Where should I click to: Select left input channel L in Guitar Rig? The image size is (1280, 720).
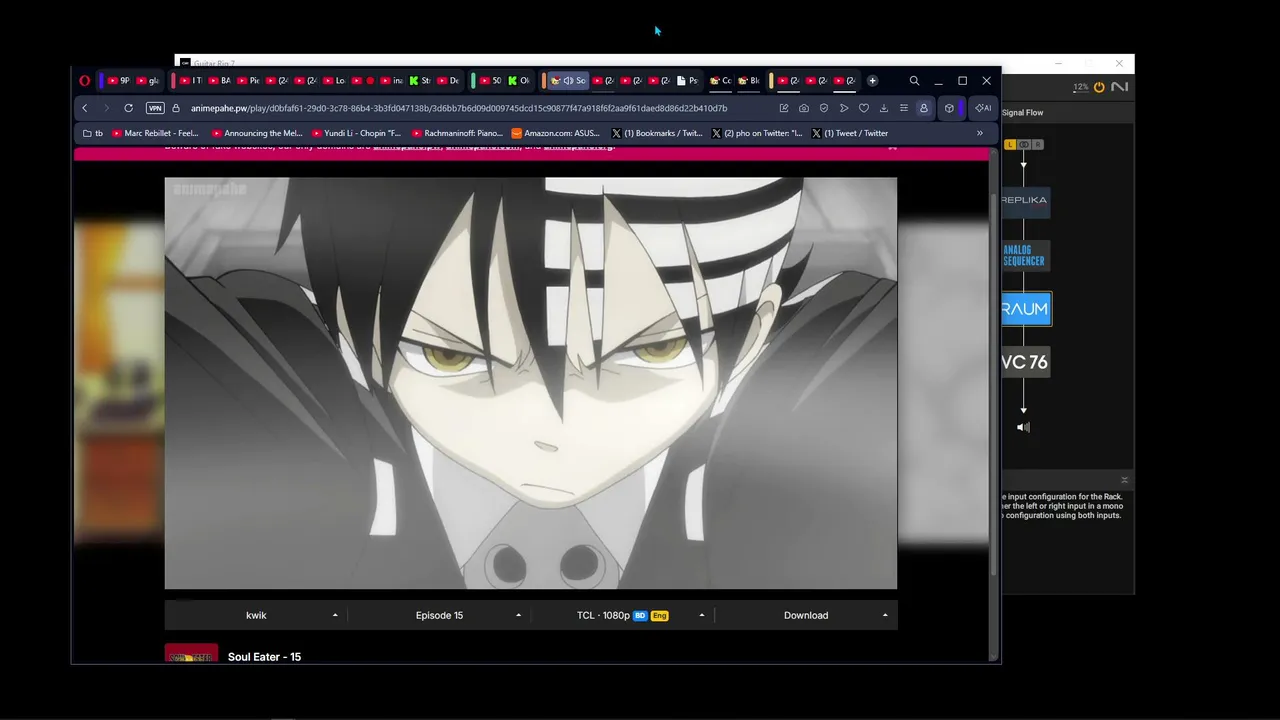(x=1010, y=145)
